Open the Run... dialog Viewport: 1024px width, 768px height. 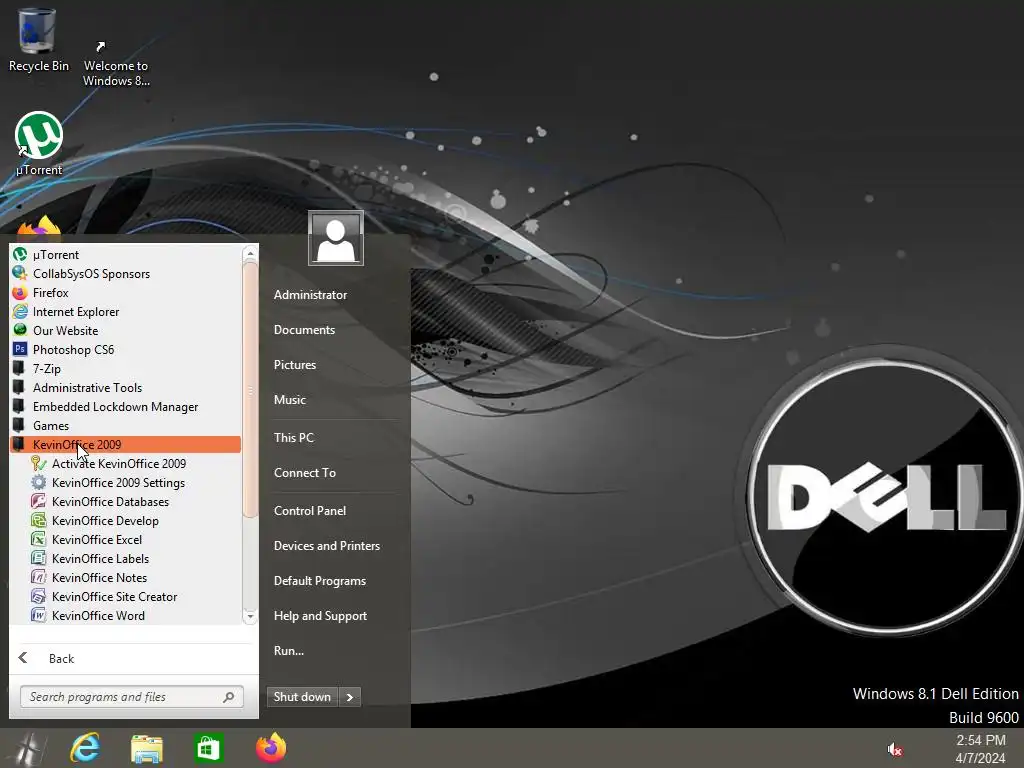pyautogui.click(x=289, y=650)
